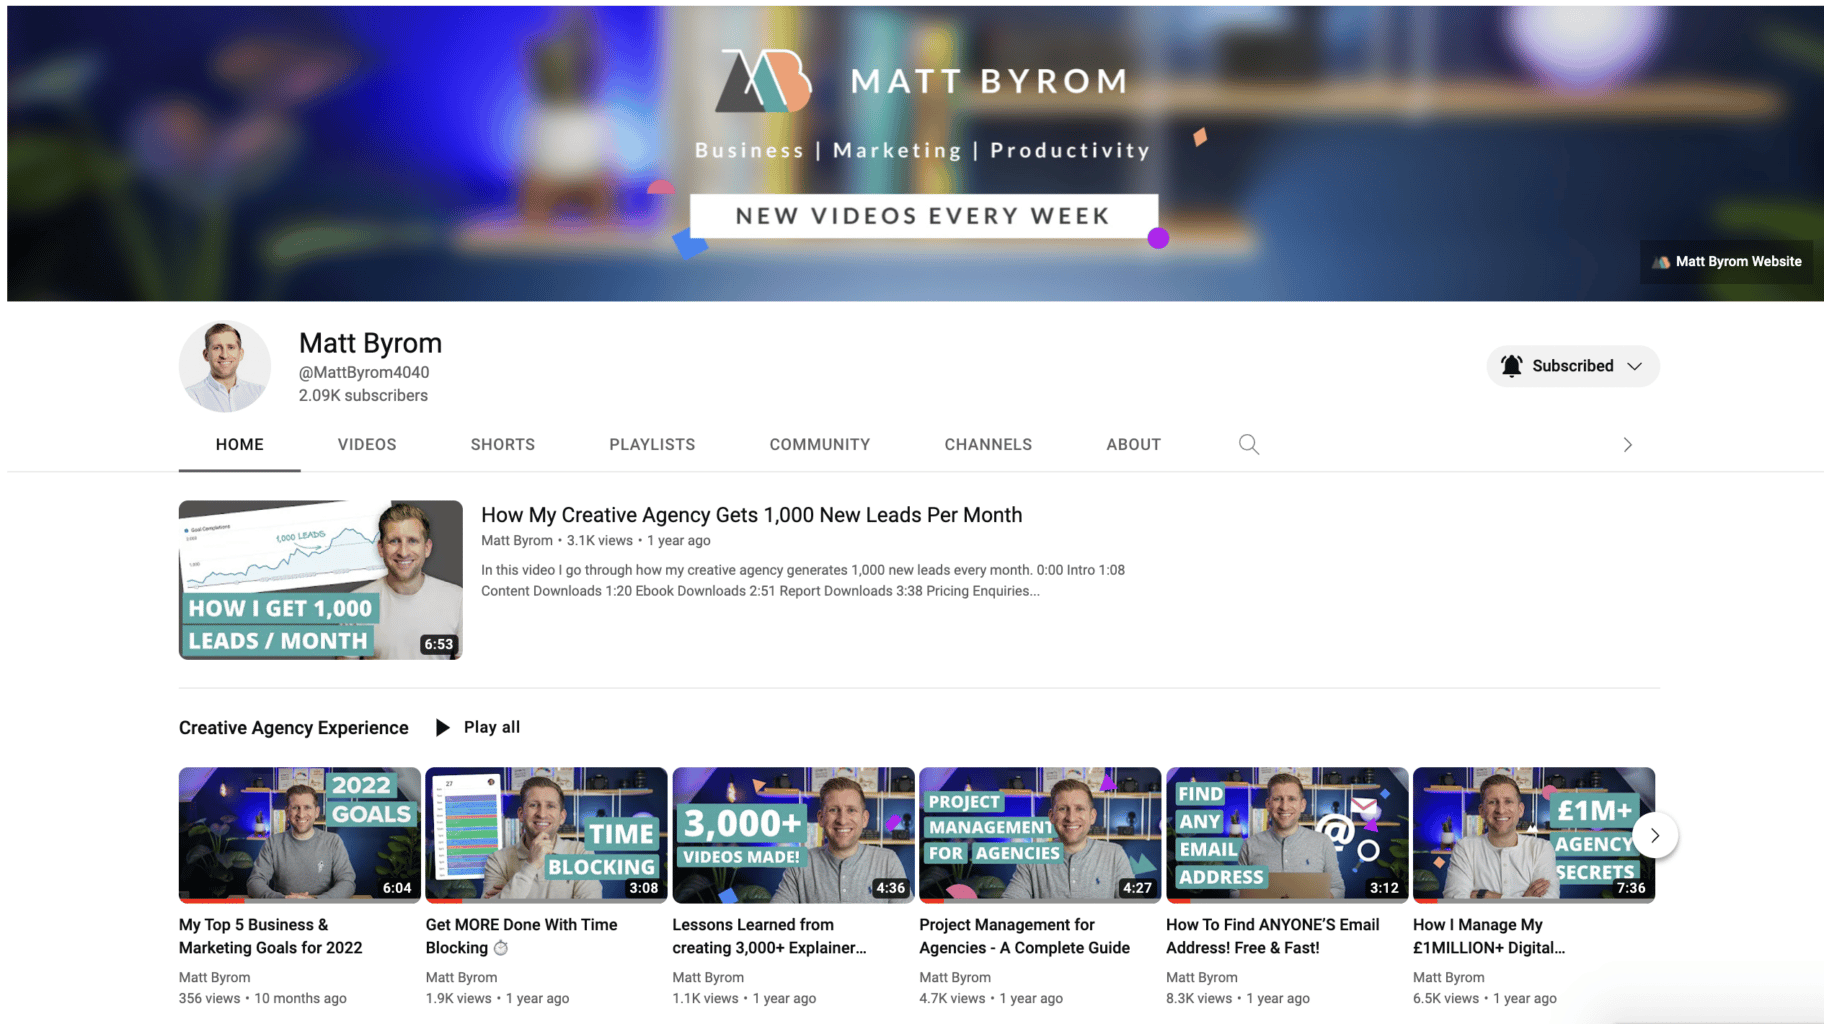Screen dimensions: 1824x1024
Task: Click the '4.7K views • 1 year ago' text
Action: pos(991,998)
